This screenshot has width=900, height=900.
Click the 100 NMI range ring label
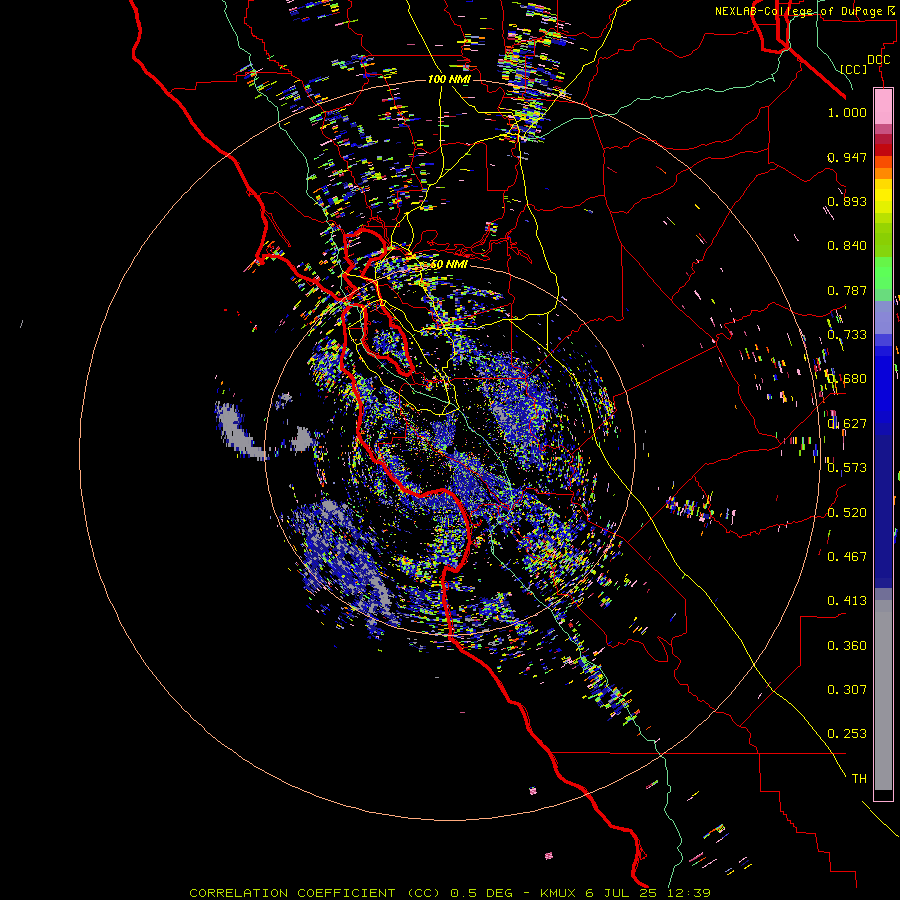click(x=449, y=79)
